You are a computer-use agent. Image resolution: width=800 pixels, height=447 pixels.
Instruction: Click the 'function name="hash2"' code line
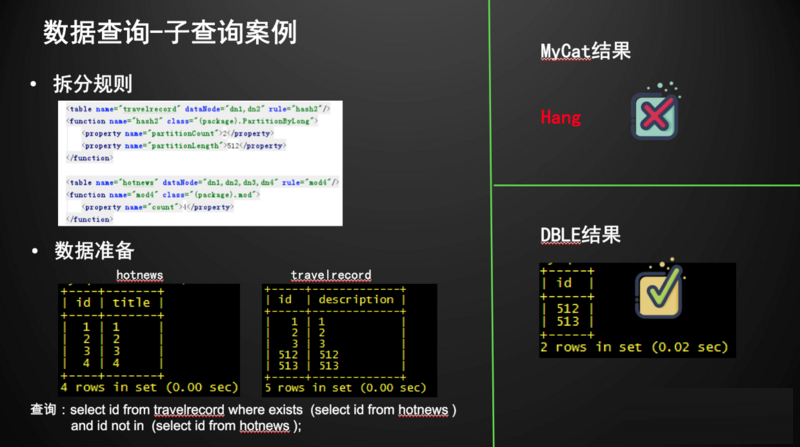[x=192, y=121]
